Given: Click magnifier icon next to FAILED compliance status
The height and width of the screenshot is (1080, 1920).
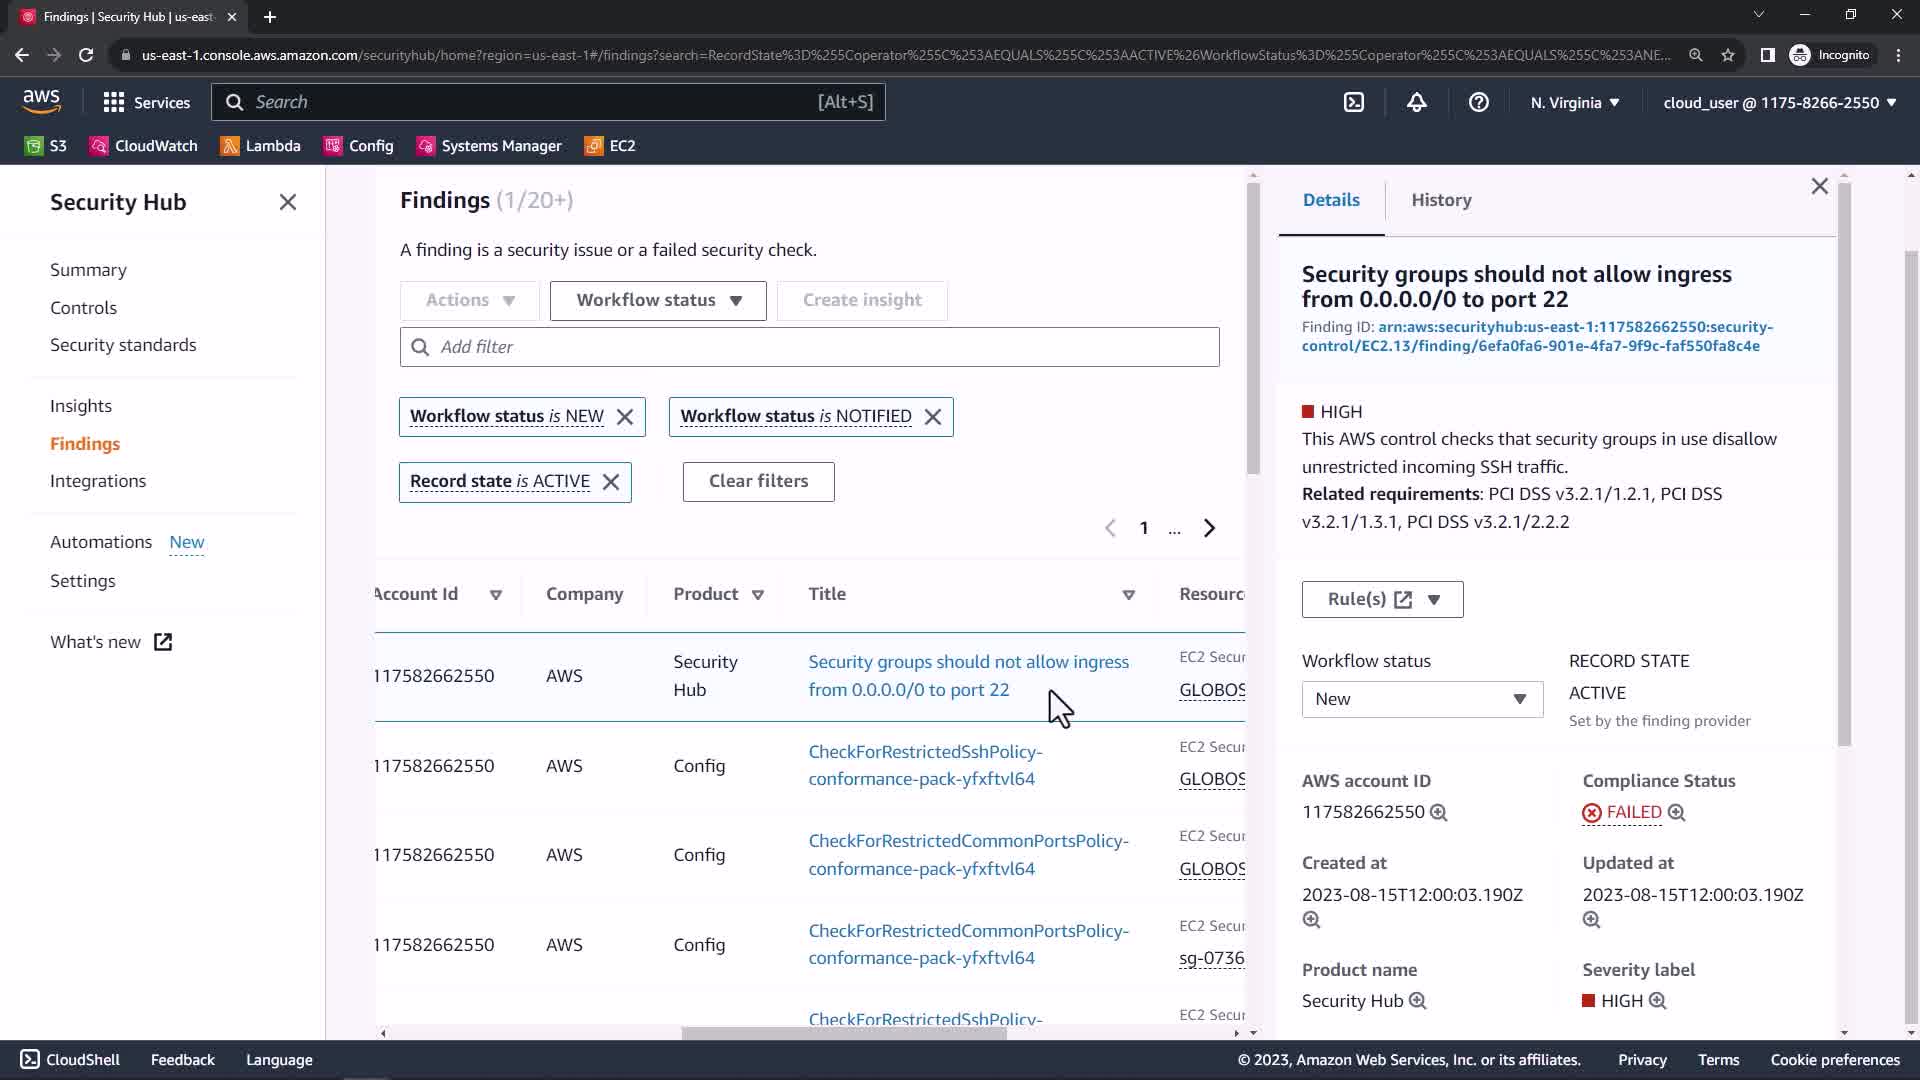Looking at the screenshot, I should 1677,813.
